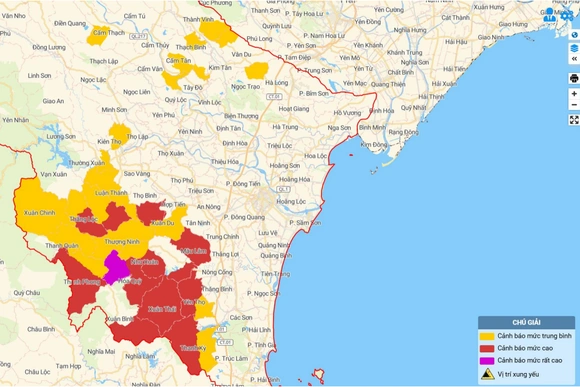
Task: Click the 'QL.217' road shield
Action: [139, 36]
